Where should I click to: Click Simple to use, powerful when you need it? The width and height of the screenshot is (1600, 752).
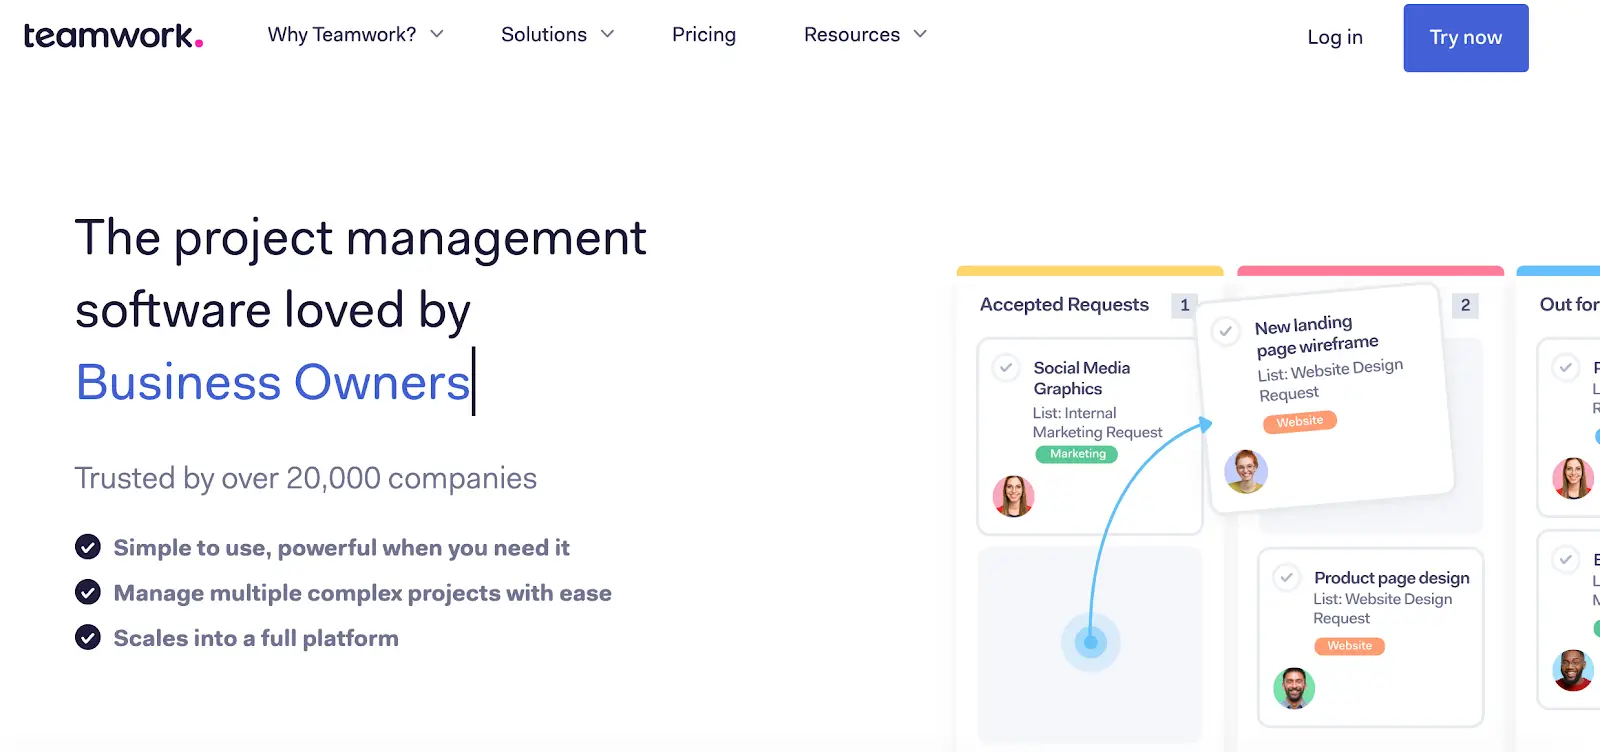pos(342,548)
